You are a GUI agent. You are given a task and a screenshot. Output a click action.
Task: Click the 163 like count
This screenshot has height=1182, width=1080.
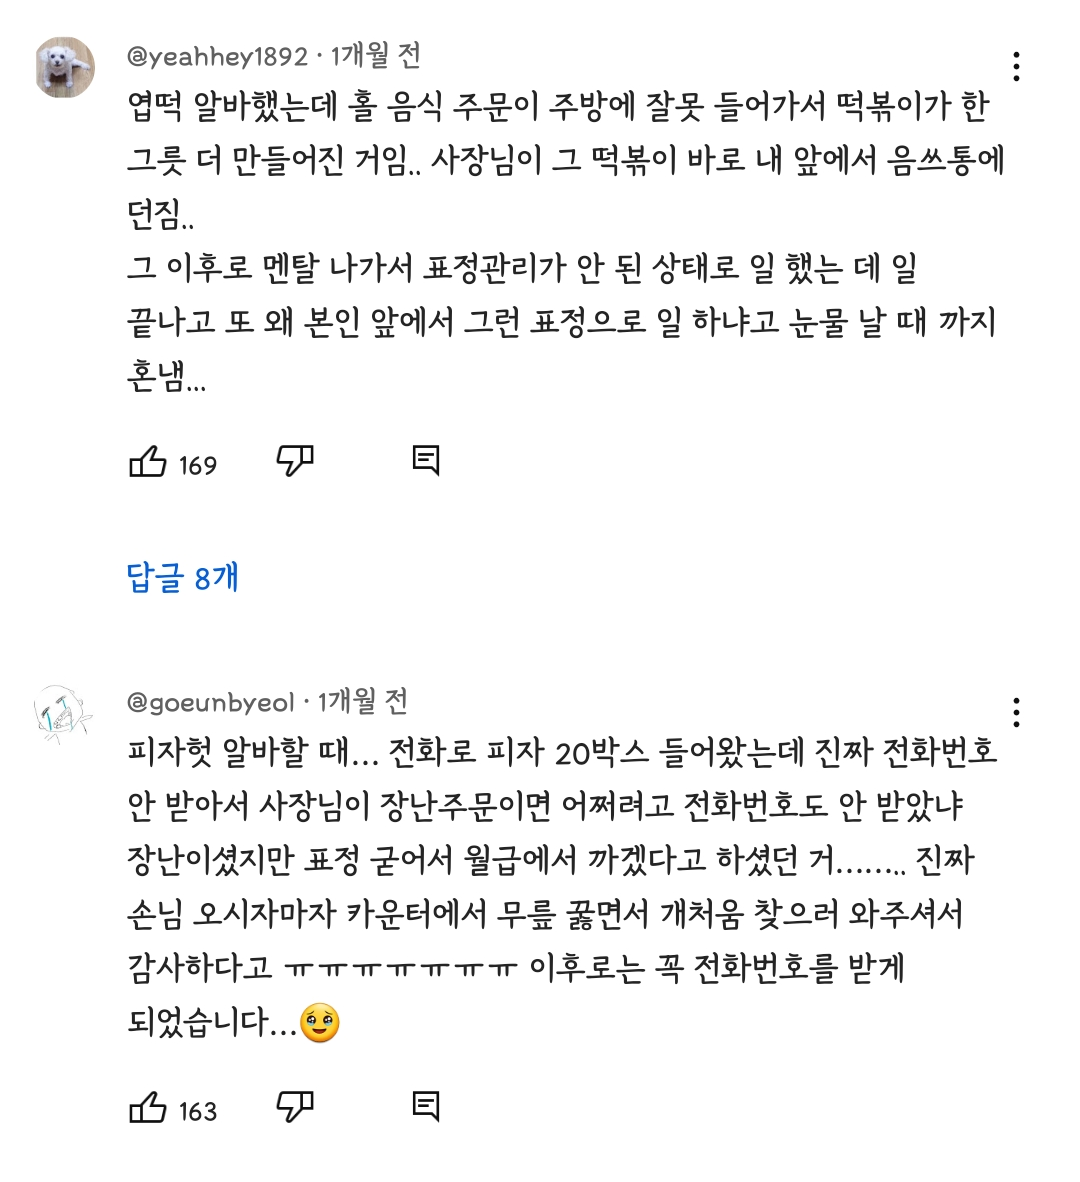pyautogui.click(x=198, y=1112)
